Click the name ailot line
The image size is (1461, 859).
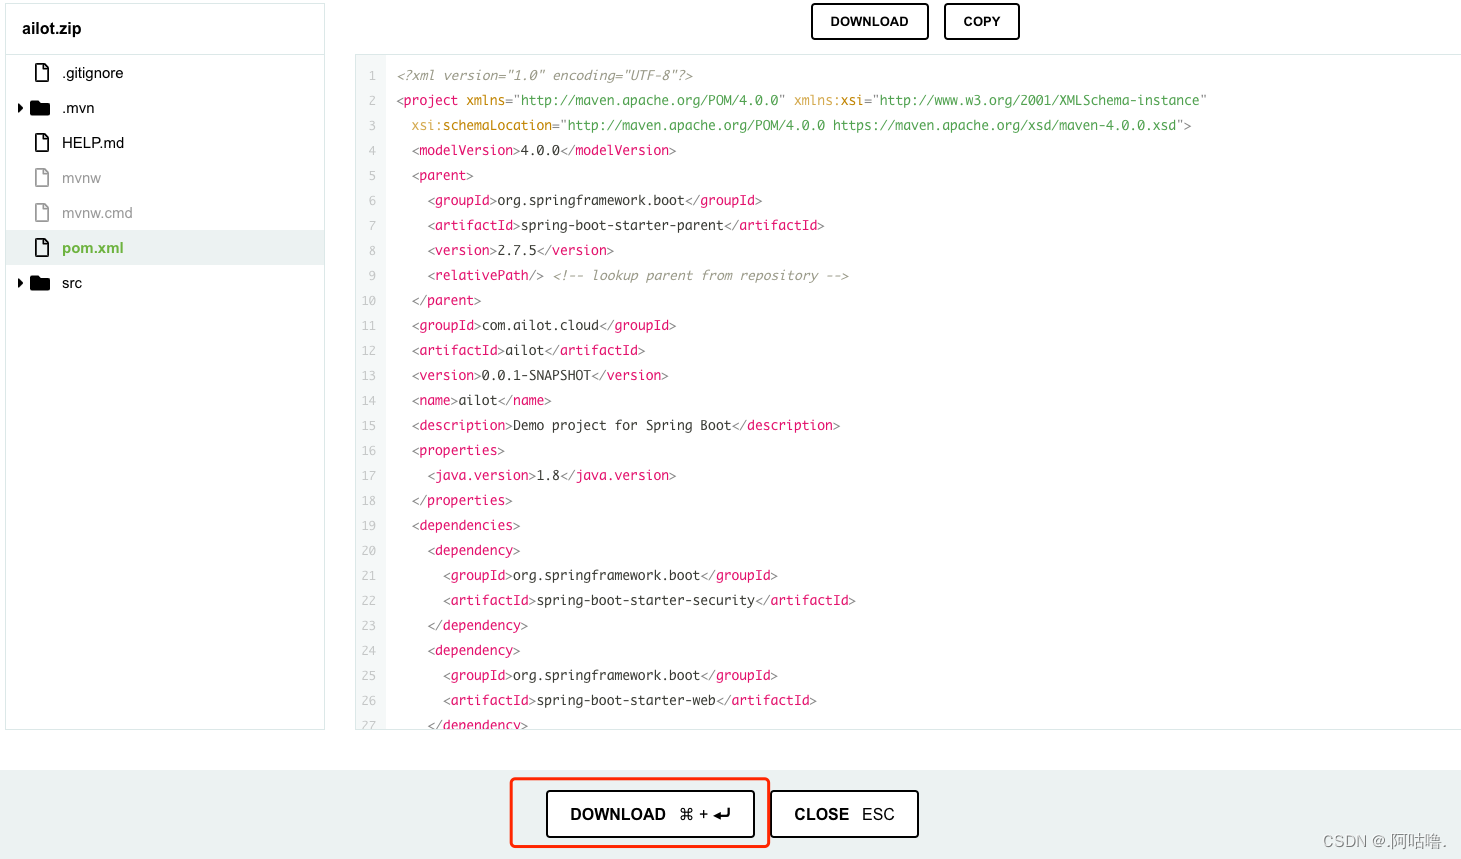482,400
